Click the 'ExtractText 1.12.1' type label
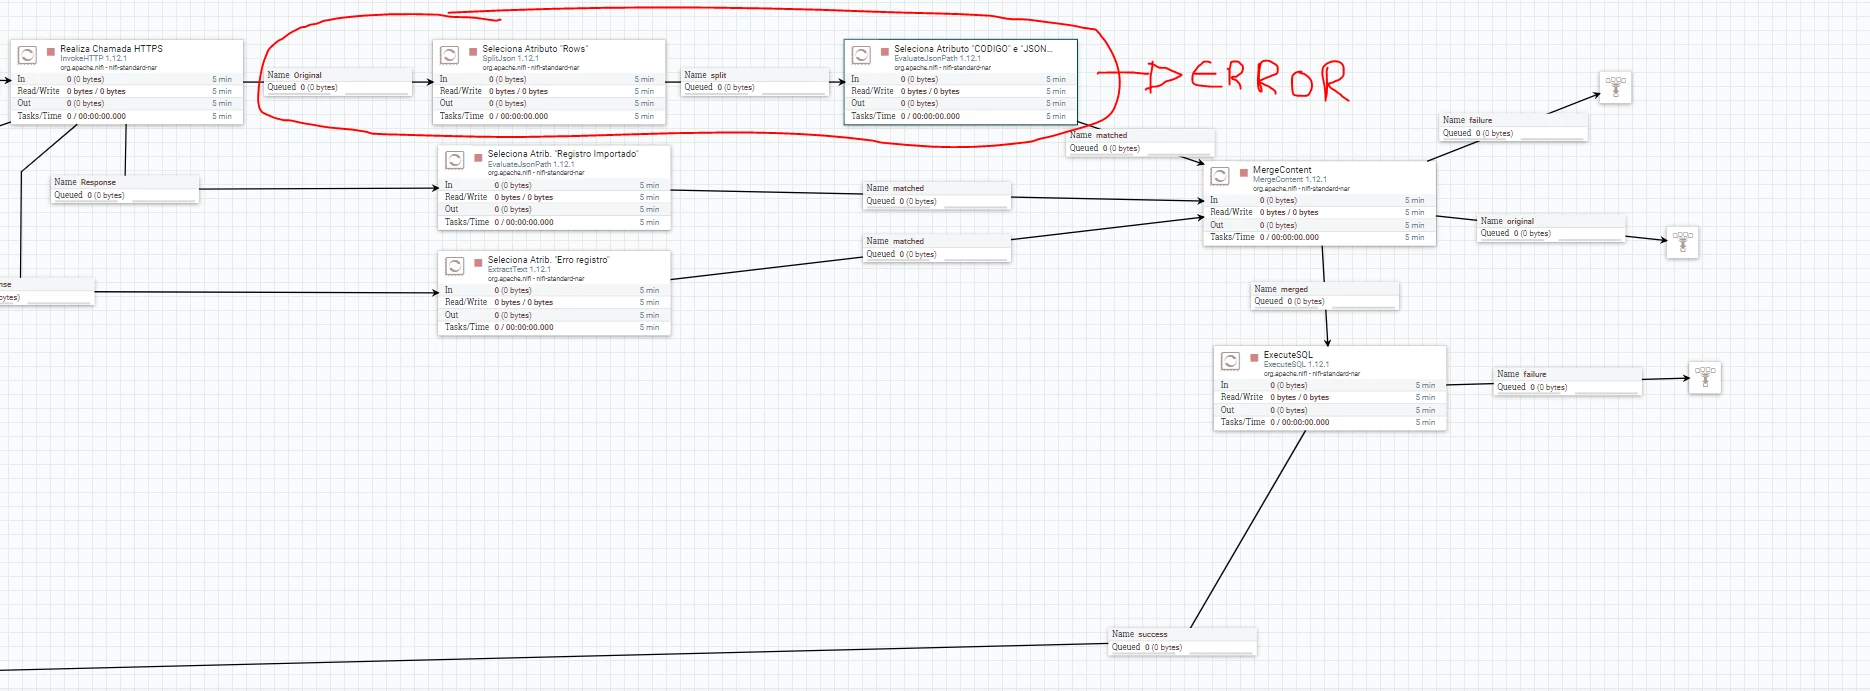The height and width of the screenshot is (691, 1870). pos(519,269)
